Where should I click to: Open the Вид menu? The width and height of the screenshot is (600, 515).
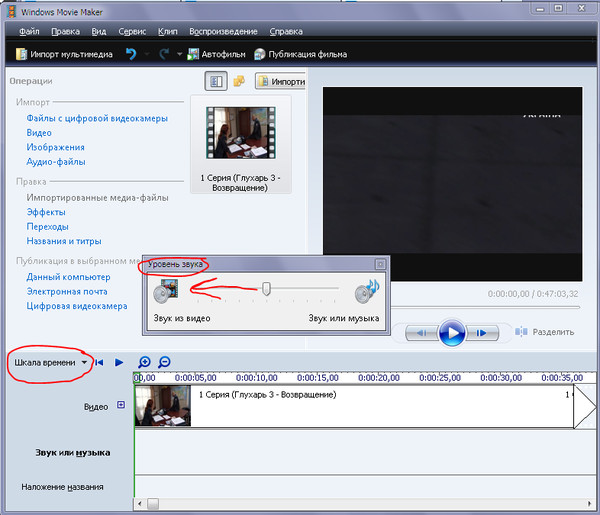coord(99,31)
